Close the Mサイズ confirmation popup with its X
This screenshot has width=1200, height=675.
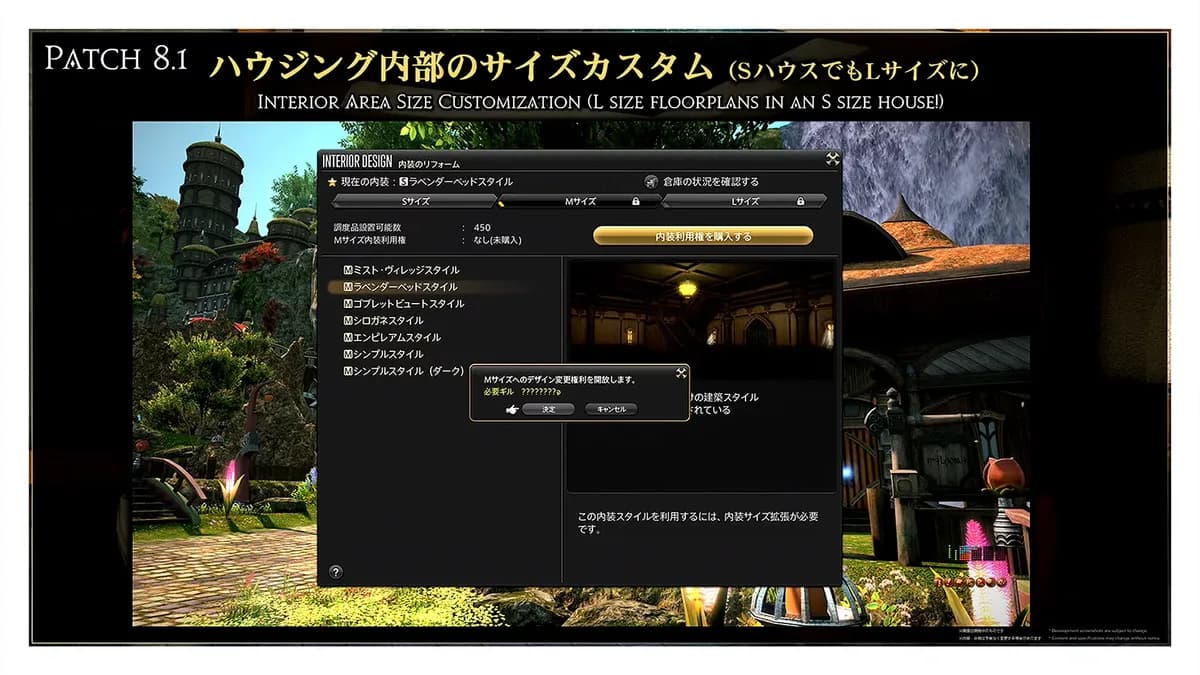point(681,374)
